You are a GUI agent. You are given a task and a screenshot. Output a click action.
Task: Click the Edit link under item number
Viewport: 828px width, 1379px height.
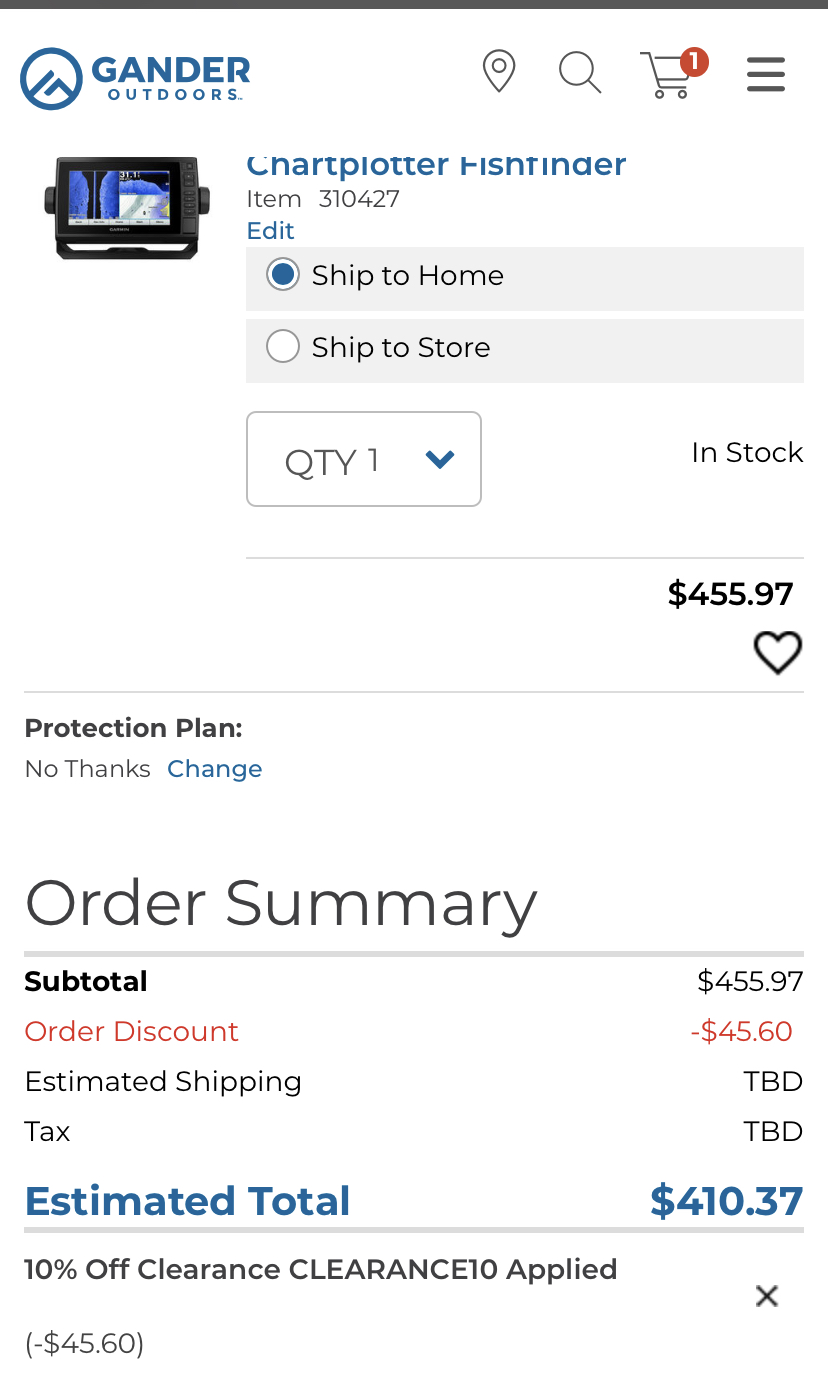tap(270, 231)
